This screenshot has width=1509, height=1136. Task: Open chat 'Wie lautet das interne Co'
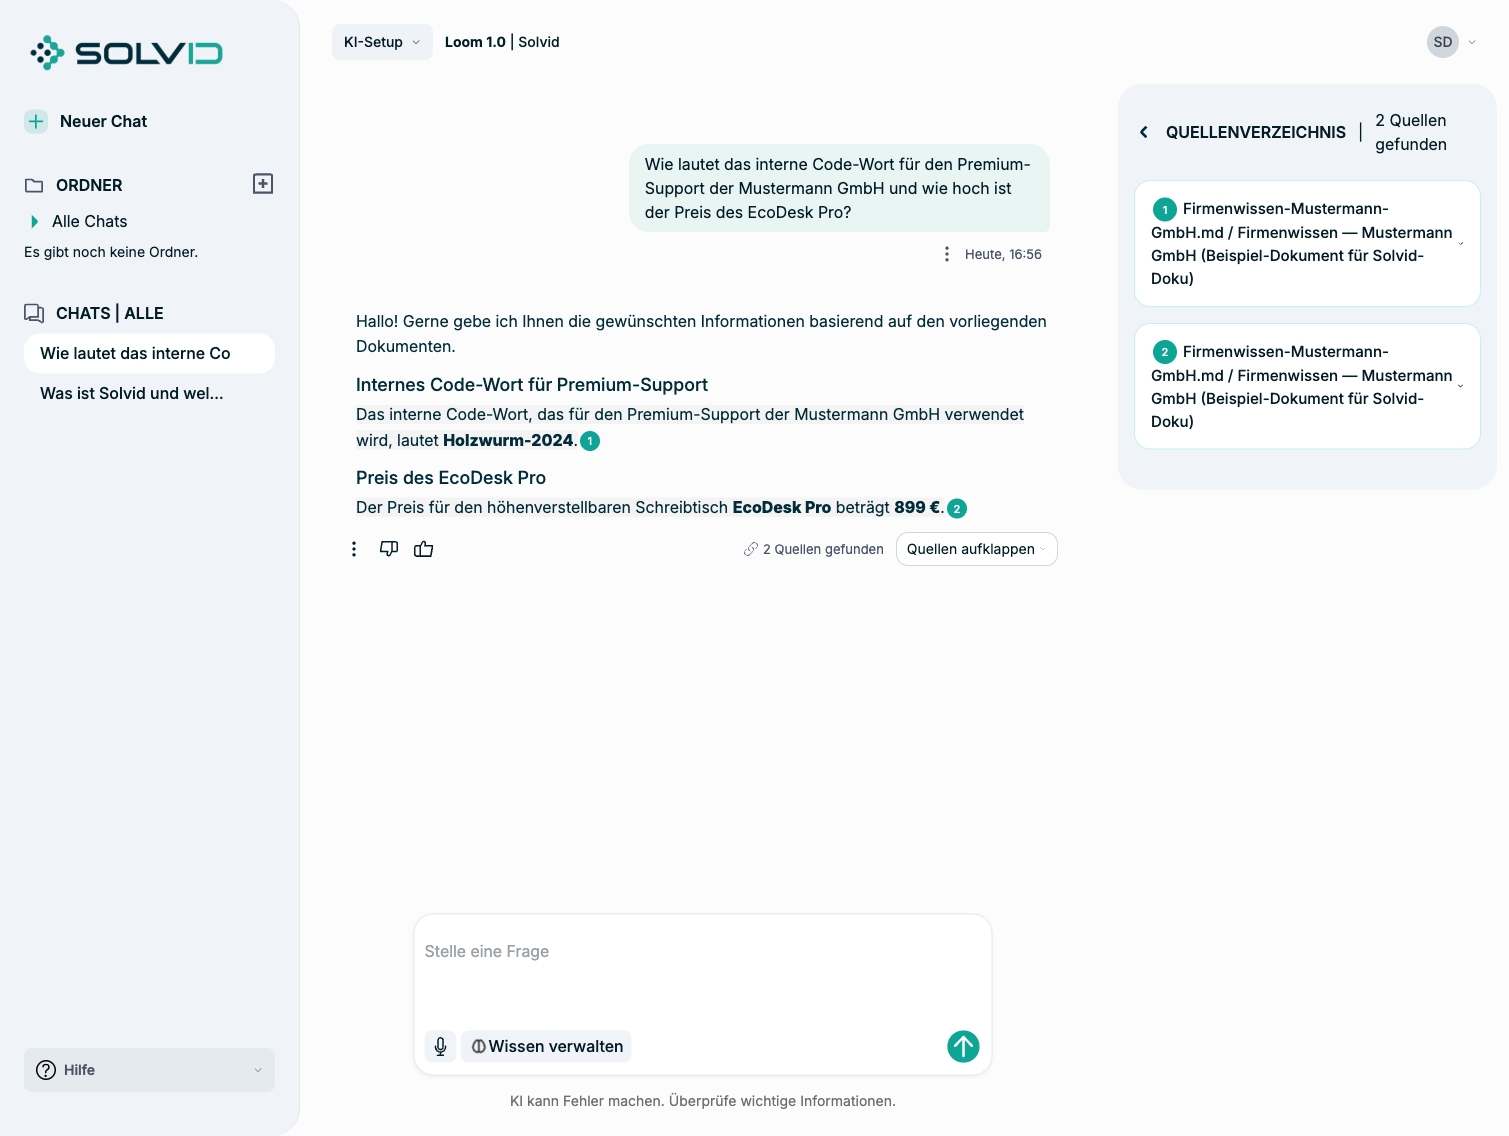[149, 353]
